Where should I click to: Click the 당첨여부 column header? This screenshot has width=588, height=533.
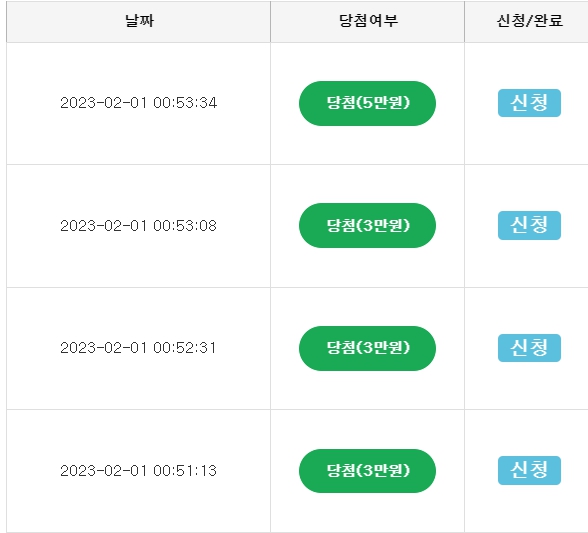point(368,21)
